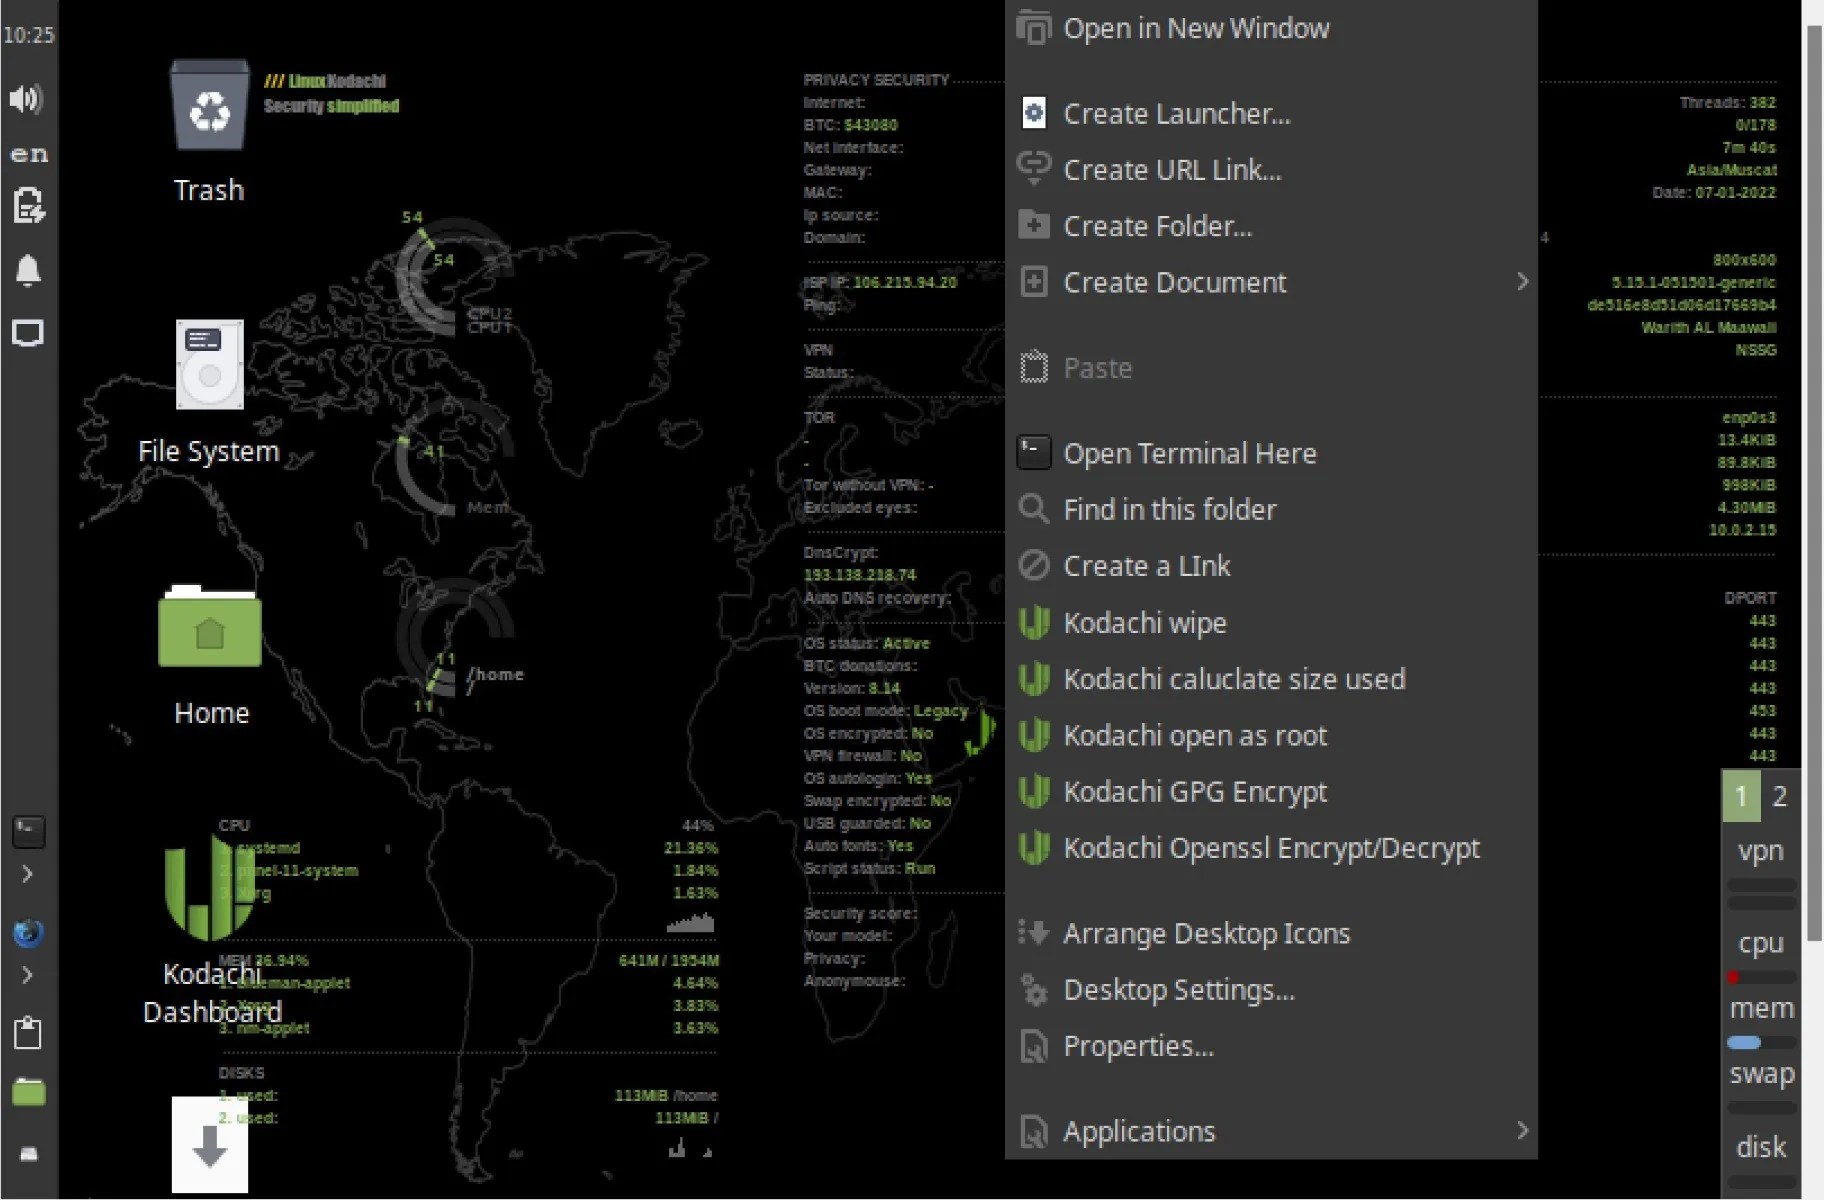Click the volume speaker icon
This screenshot has width=1824, height=1200.
[x=29, y=99]
